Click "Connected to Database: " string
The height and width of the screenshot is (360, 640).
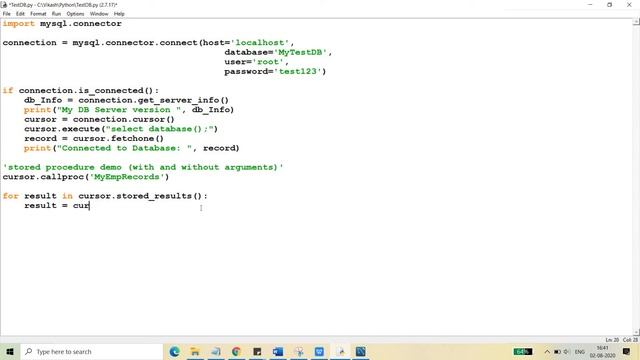coord(124,148)
